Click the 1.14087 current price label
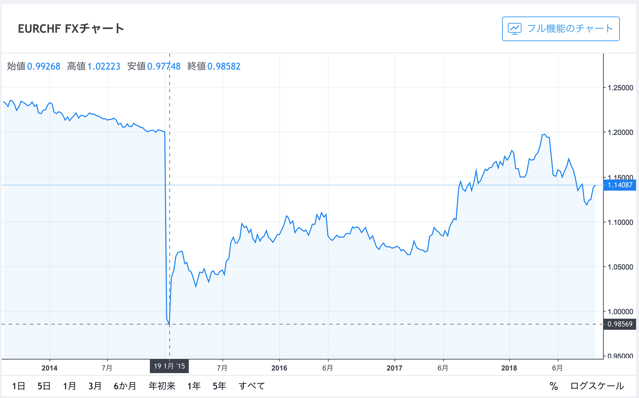Screen dimensions: 639x398 (x=619, y=185)
